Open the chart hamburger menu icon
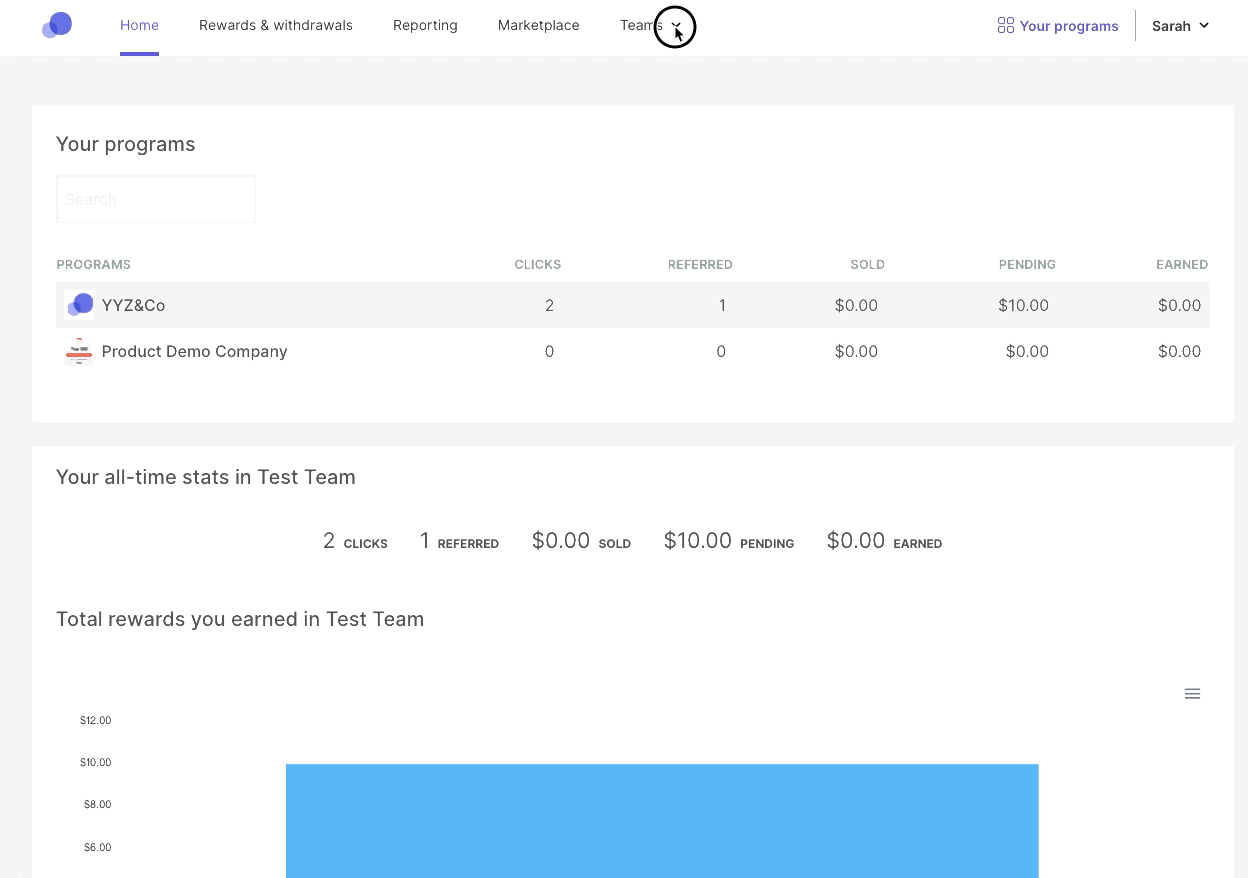The height and width of the screenshot is (878, 1248). point(1192,694)
